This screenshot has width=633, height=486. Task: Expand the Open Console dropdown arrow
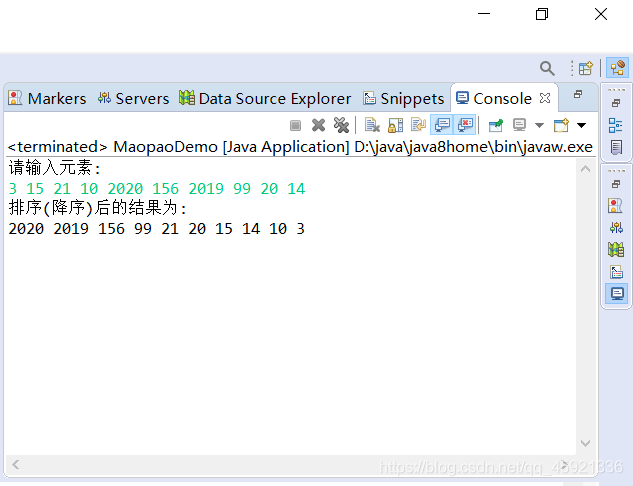tap(581, 125)
